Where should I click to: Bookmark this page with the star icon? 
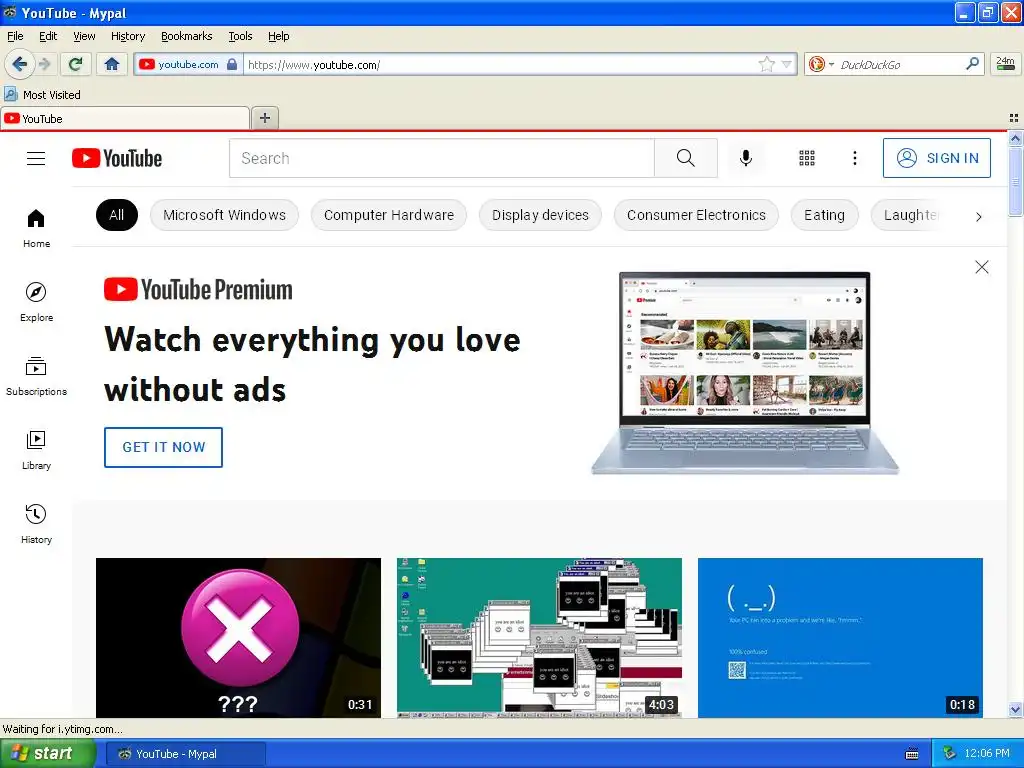[x=766, y=64]
